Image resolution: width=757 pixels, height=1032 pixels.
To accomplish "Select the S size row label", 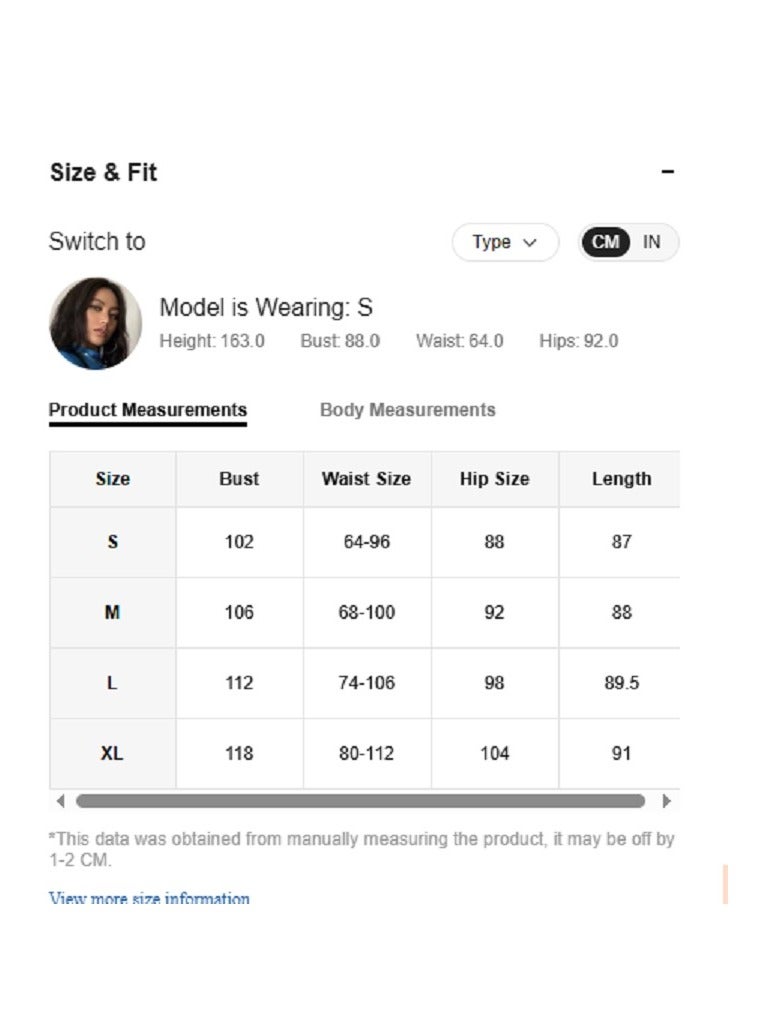I will [113, 542].
